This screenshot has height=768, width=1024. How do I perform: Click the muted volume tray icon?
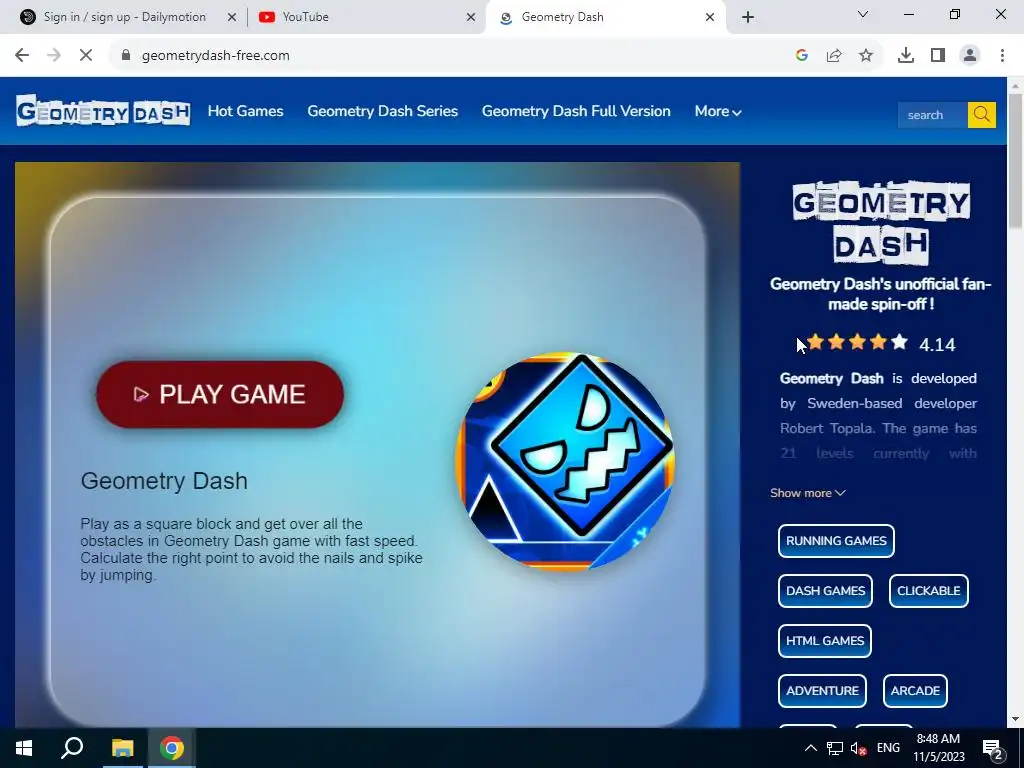click(859, 748)
